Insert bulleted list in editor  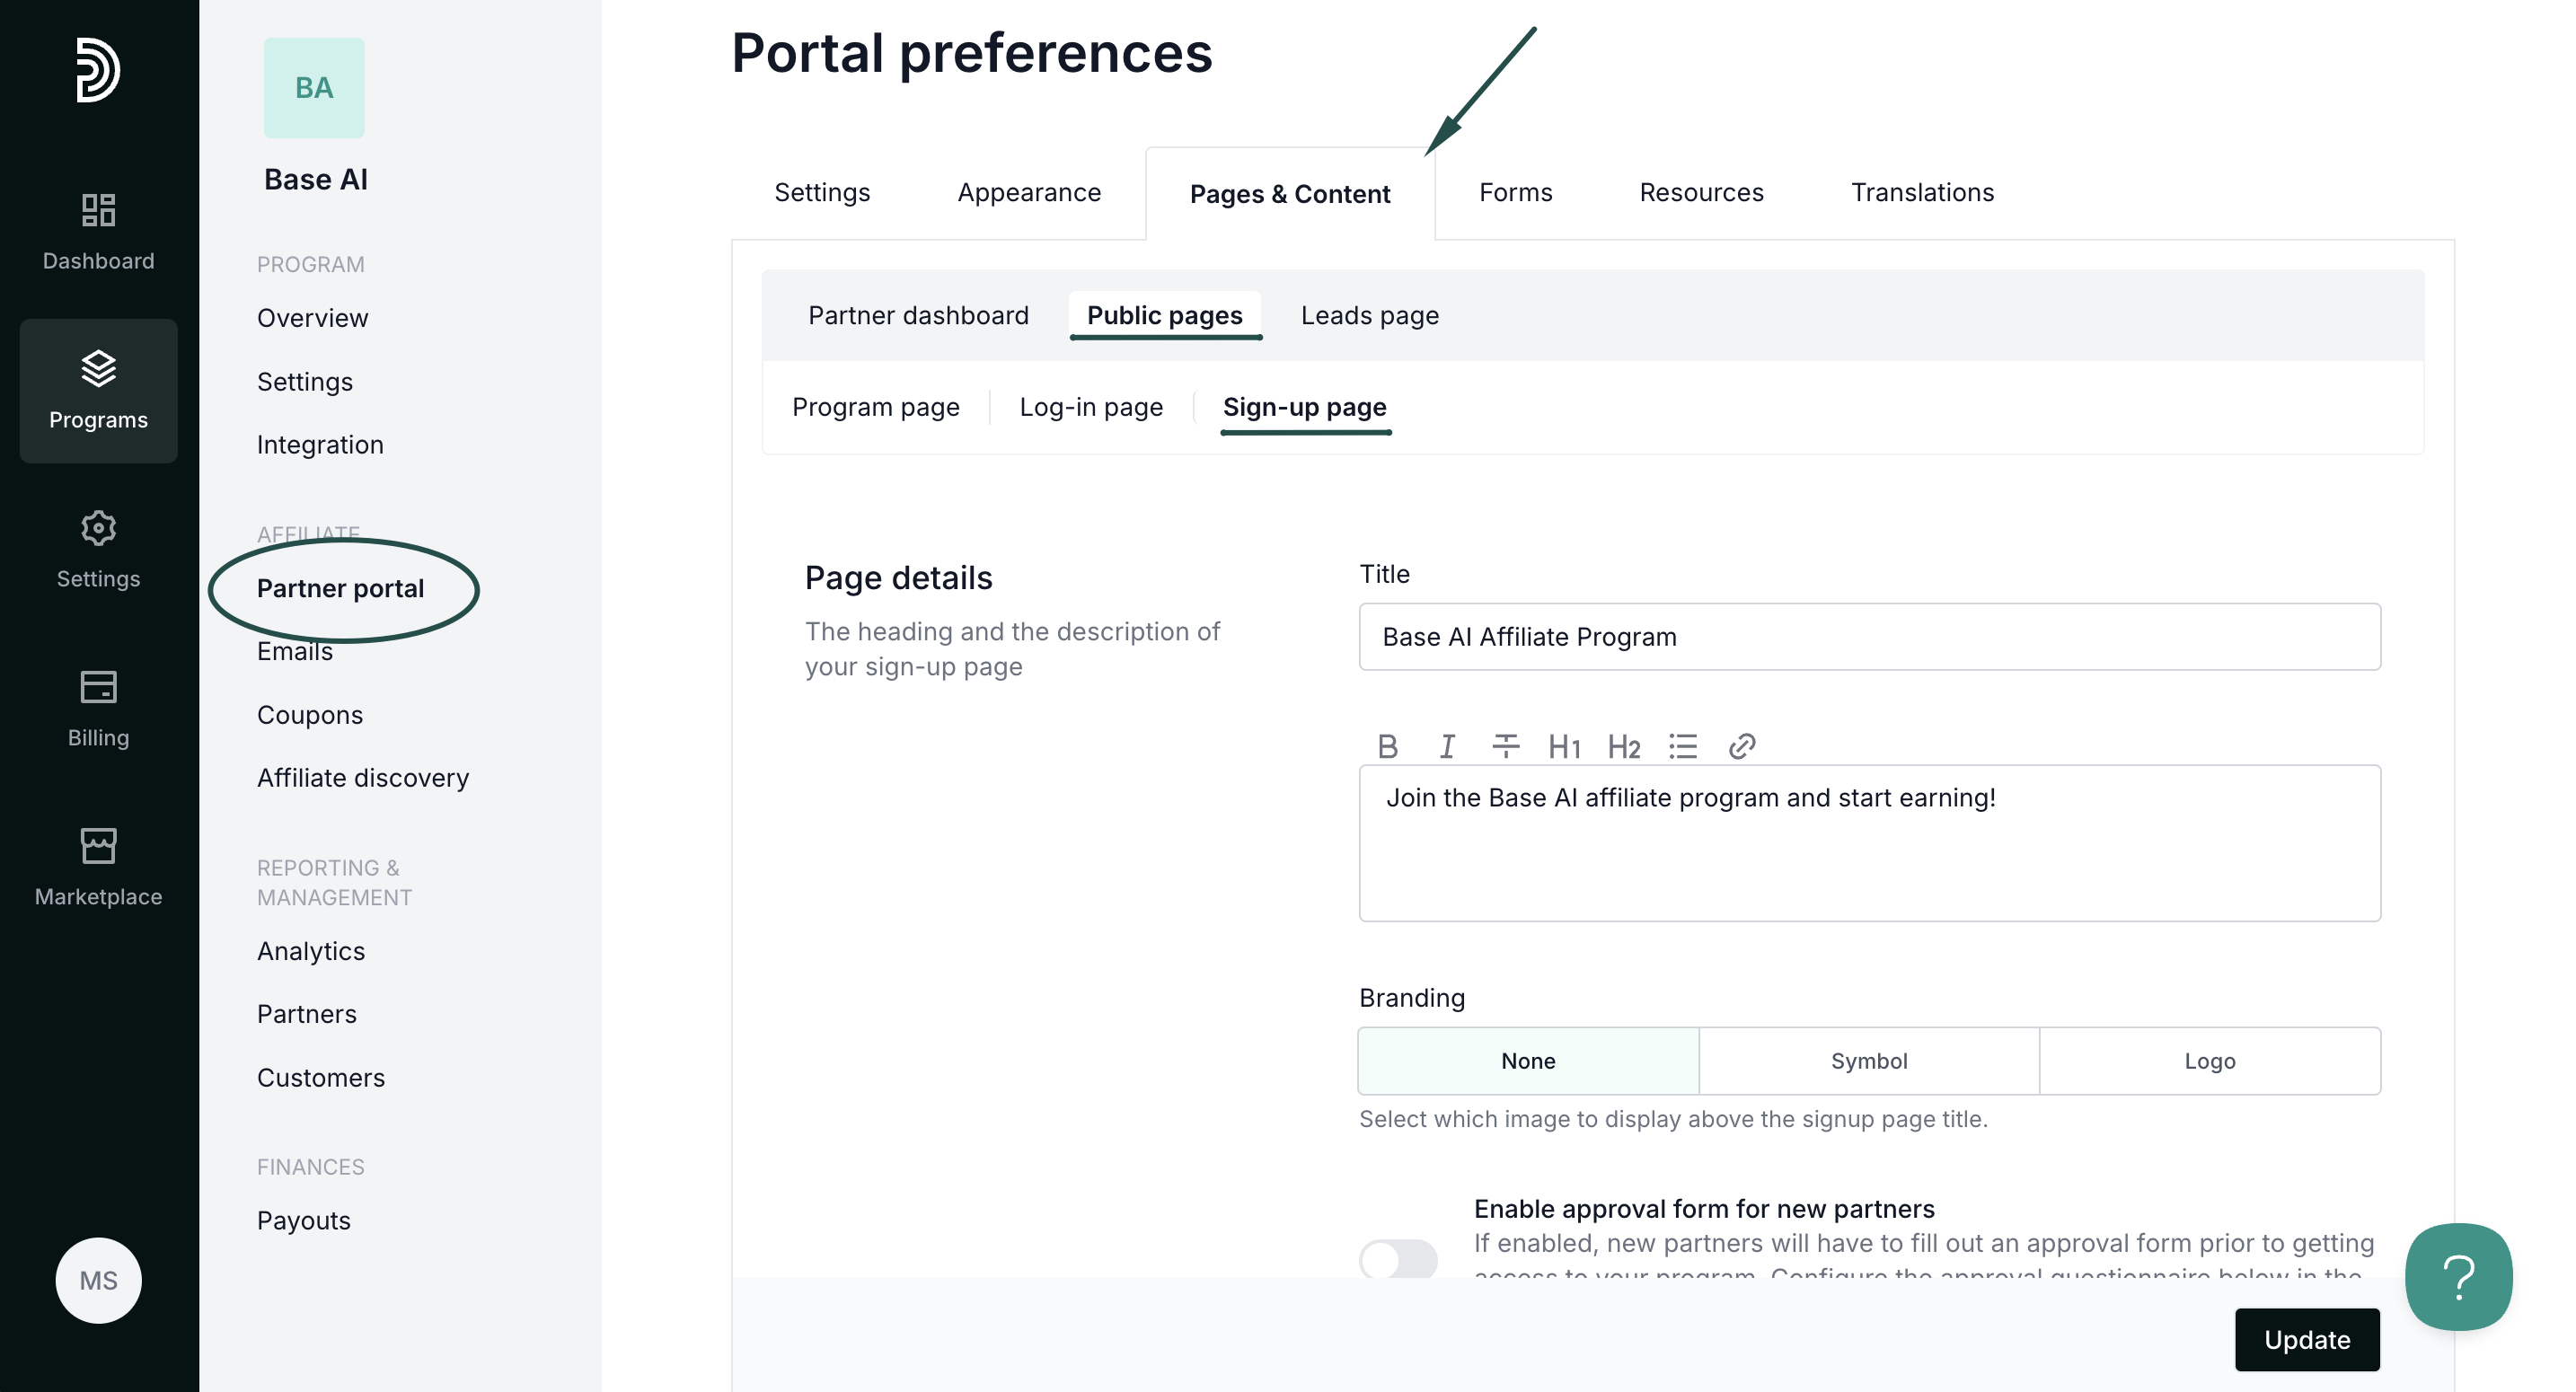pyautogui.click(x=1683, y=746)
